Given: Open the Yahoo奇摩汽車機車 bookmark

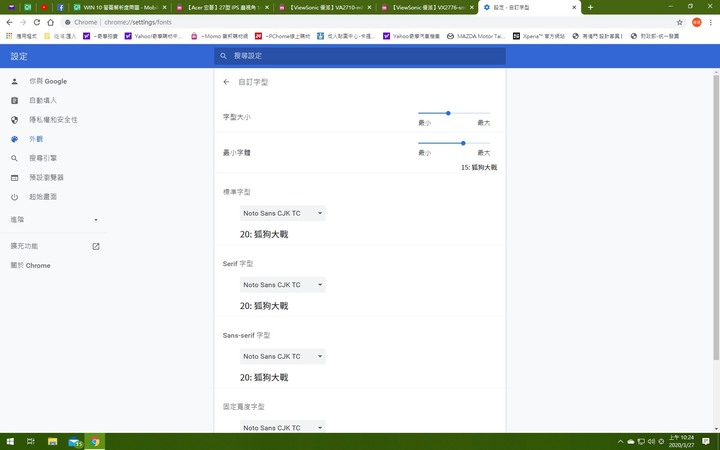Looking at the screenshot, I should click(x=411, y=36).
